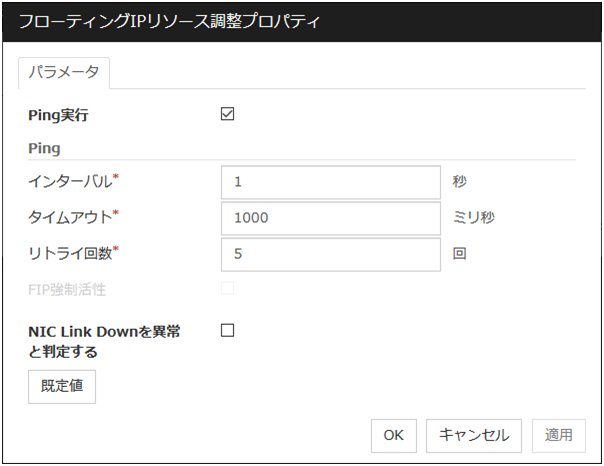Click the Ping実行 label text
The height and width of the screenshot is (466, 604).
tap(59, 115)
